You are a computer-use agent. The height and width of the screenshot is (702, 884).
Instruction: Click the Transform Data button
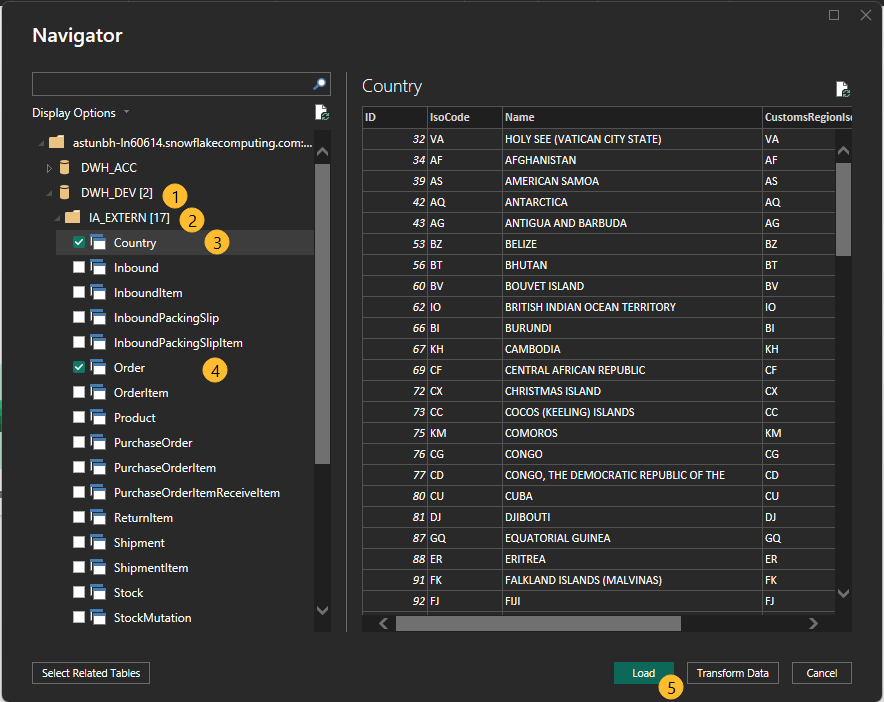click(733, 673)
